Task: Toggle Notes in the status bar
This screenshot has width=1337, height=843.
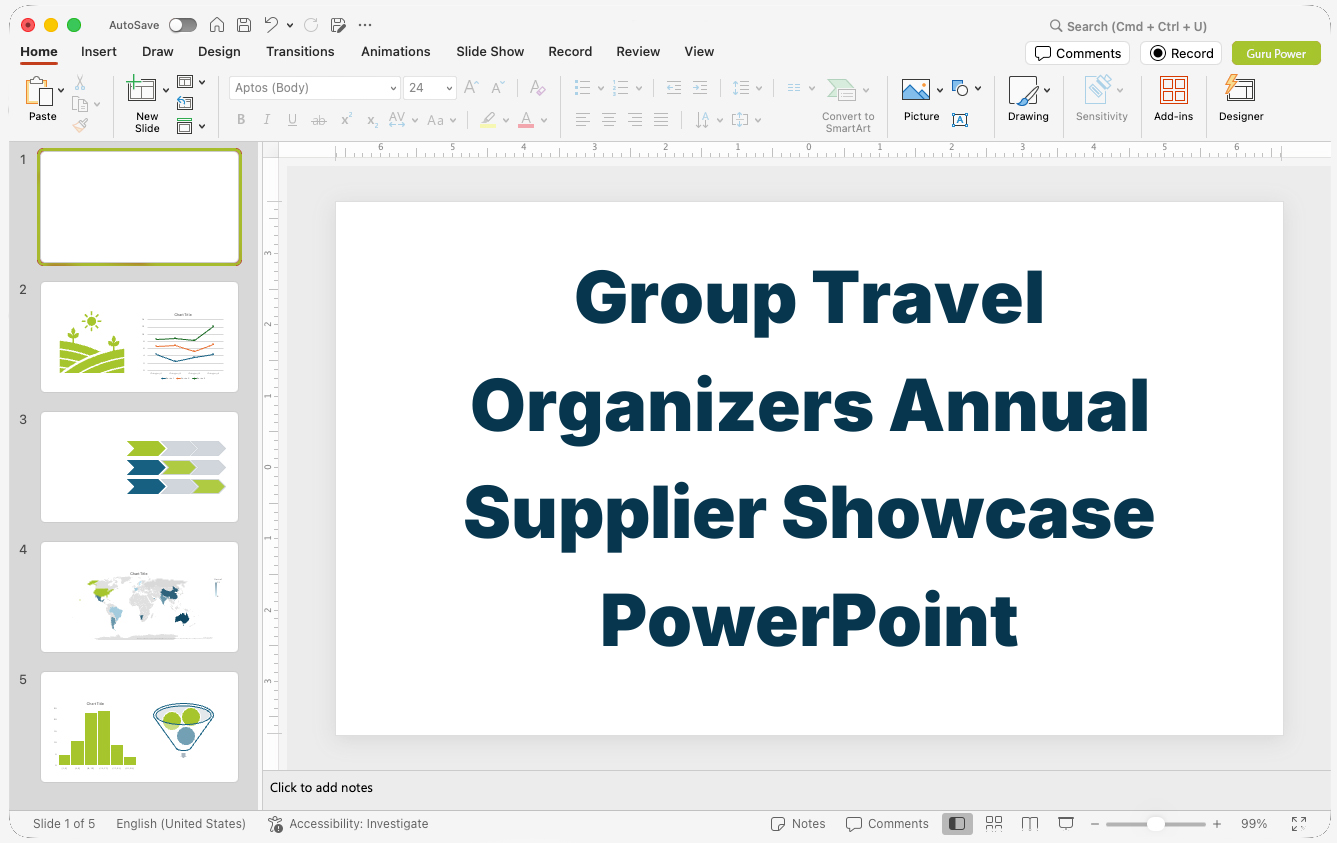Action: [x=798, y=824]
